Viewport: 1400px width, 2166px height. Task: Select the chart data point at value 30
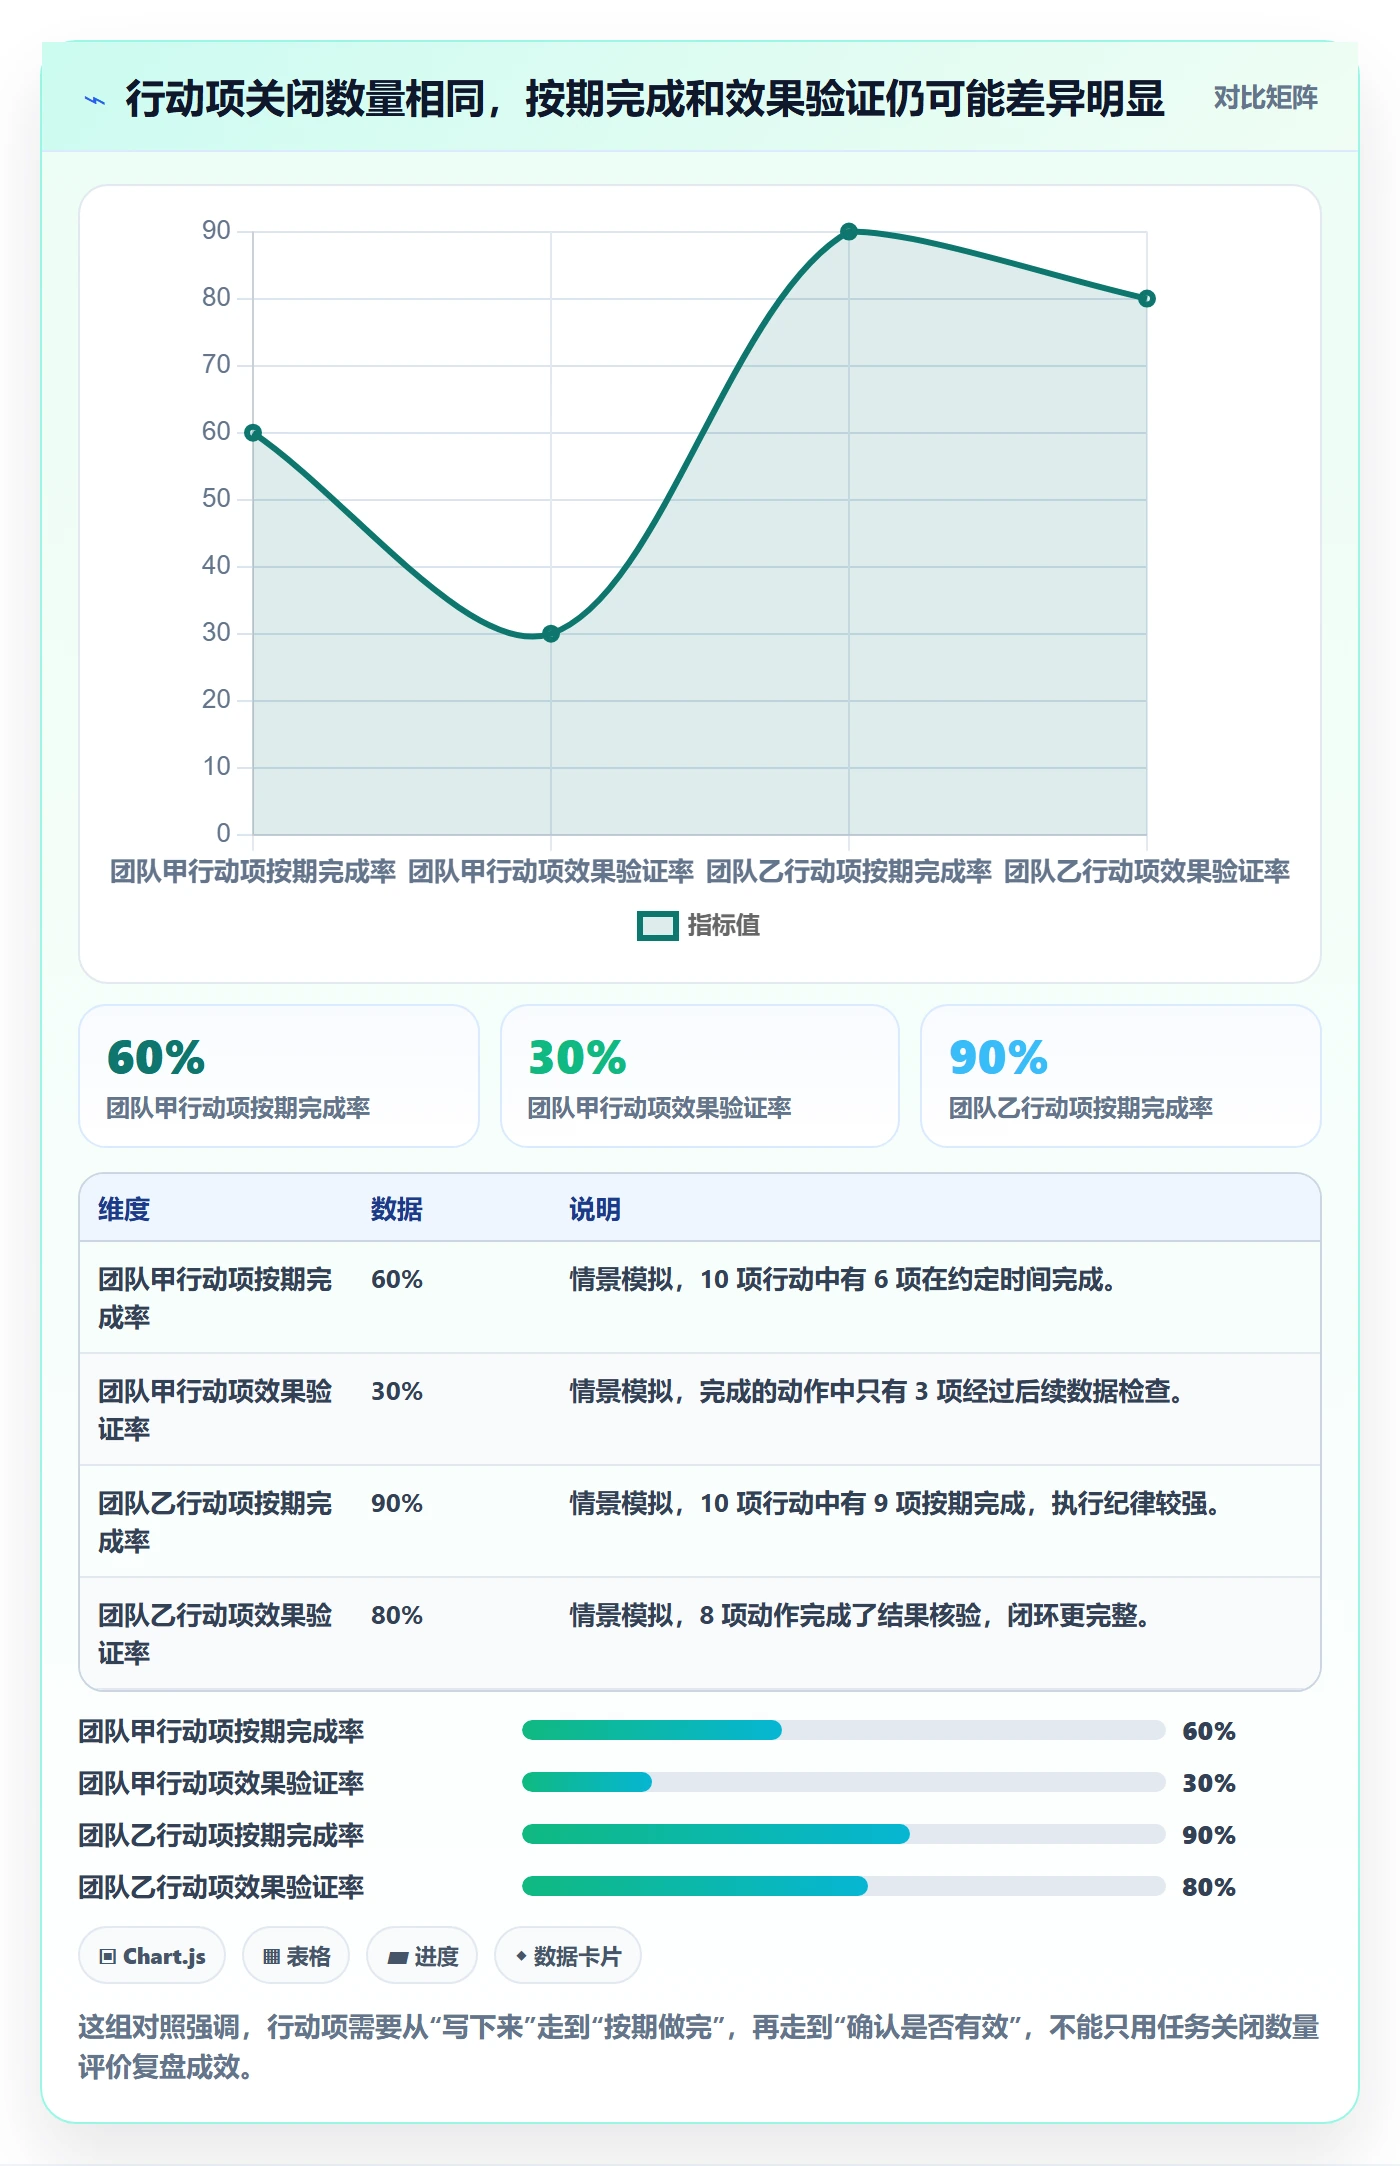[551, 634]
